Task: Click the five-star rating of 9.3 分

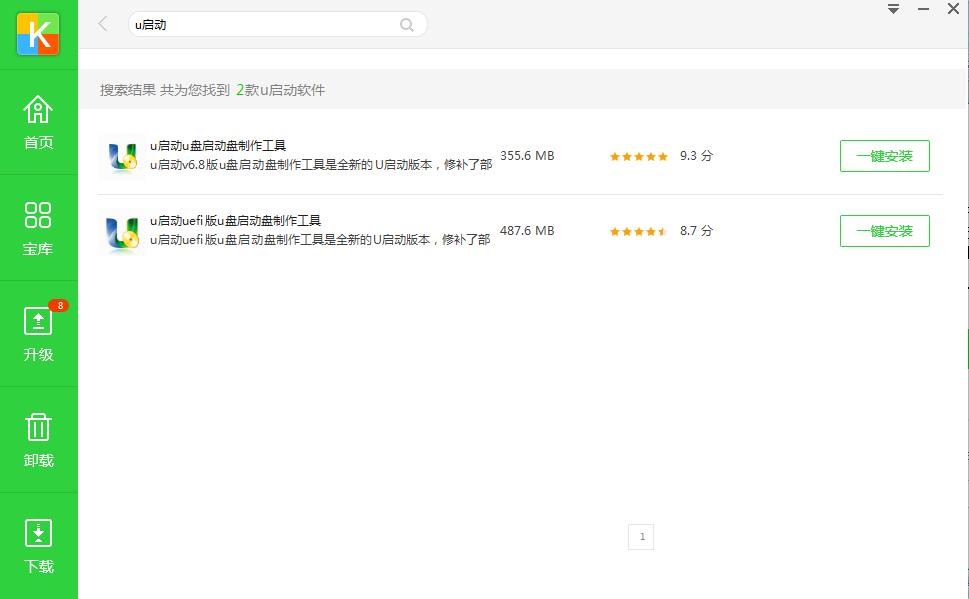Action: click(638, 156)
